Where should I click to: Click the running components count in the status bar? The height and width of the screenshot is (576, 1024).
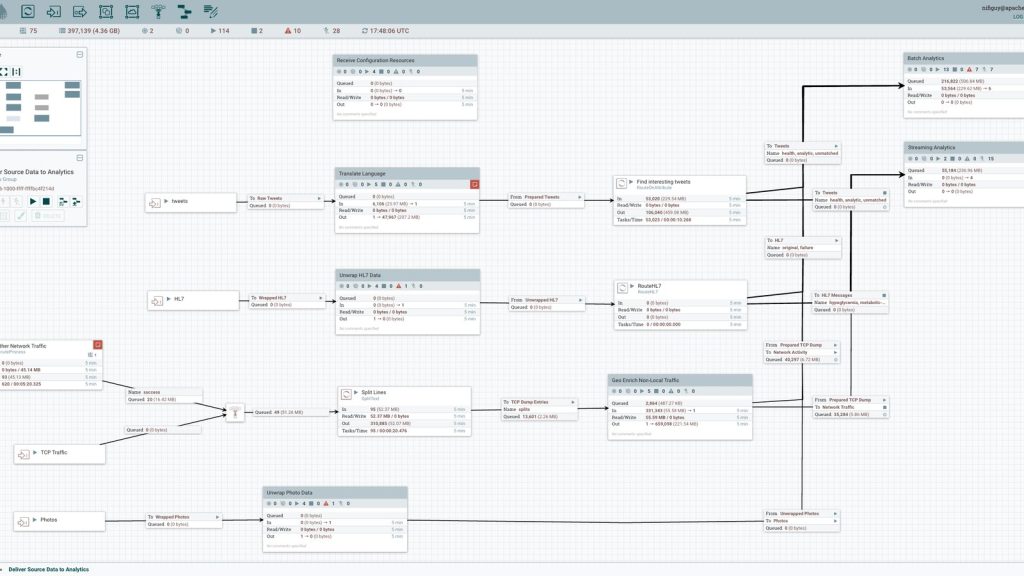pos(220,31)
